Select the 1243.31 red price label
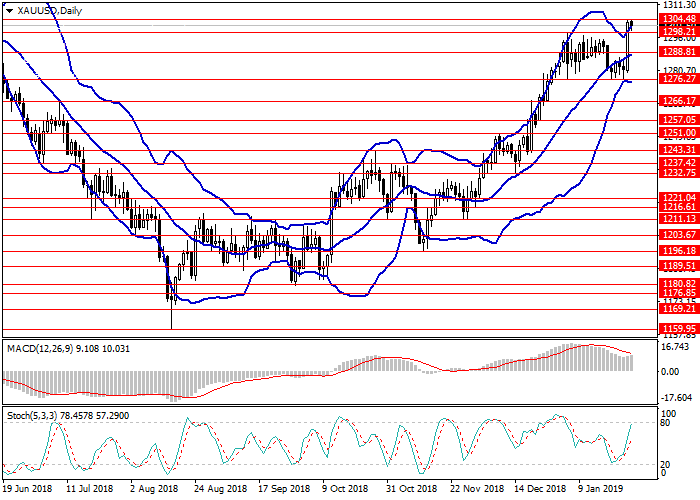 [678, 150]
